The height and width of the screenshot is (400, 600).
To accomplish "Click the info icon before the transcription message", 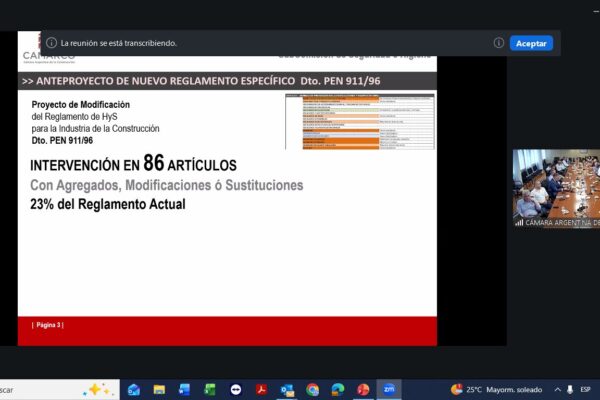I will (51, 43).
